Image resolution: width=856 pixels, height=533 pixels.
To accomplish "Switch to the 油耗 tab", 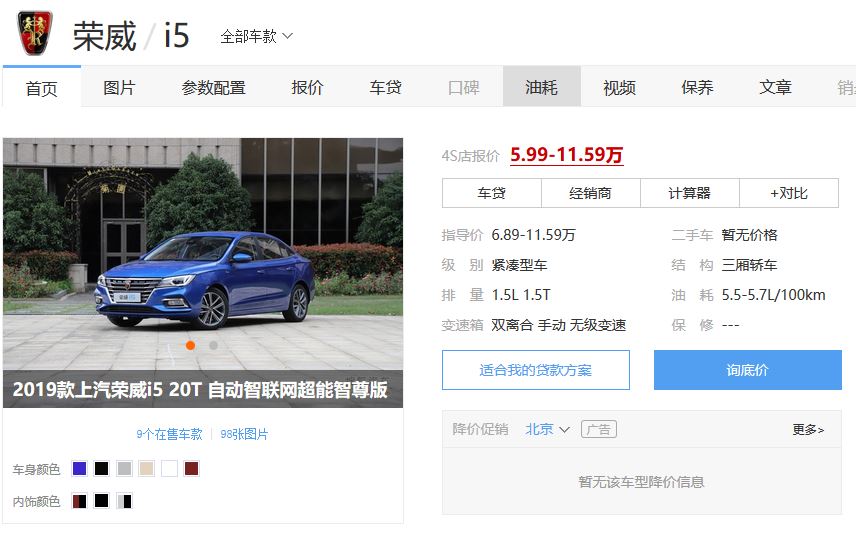I will click(542, 87).
